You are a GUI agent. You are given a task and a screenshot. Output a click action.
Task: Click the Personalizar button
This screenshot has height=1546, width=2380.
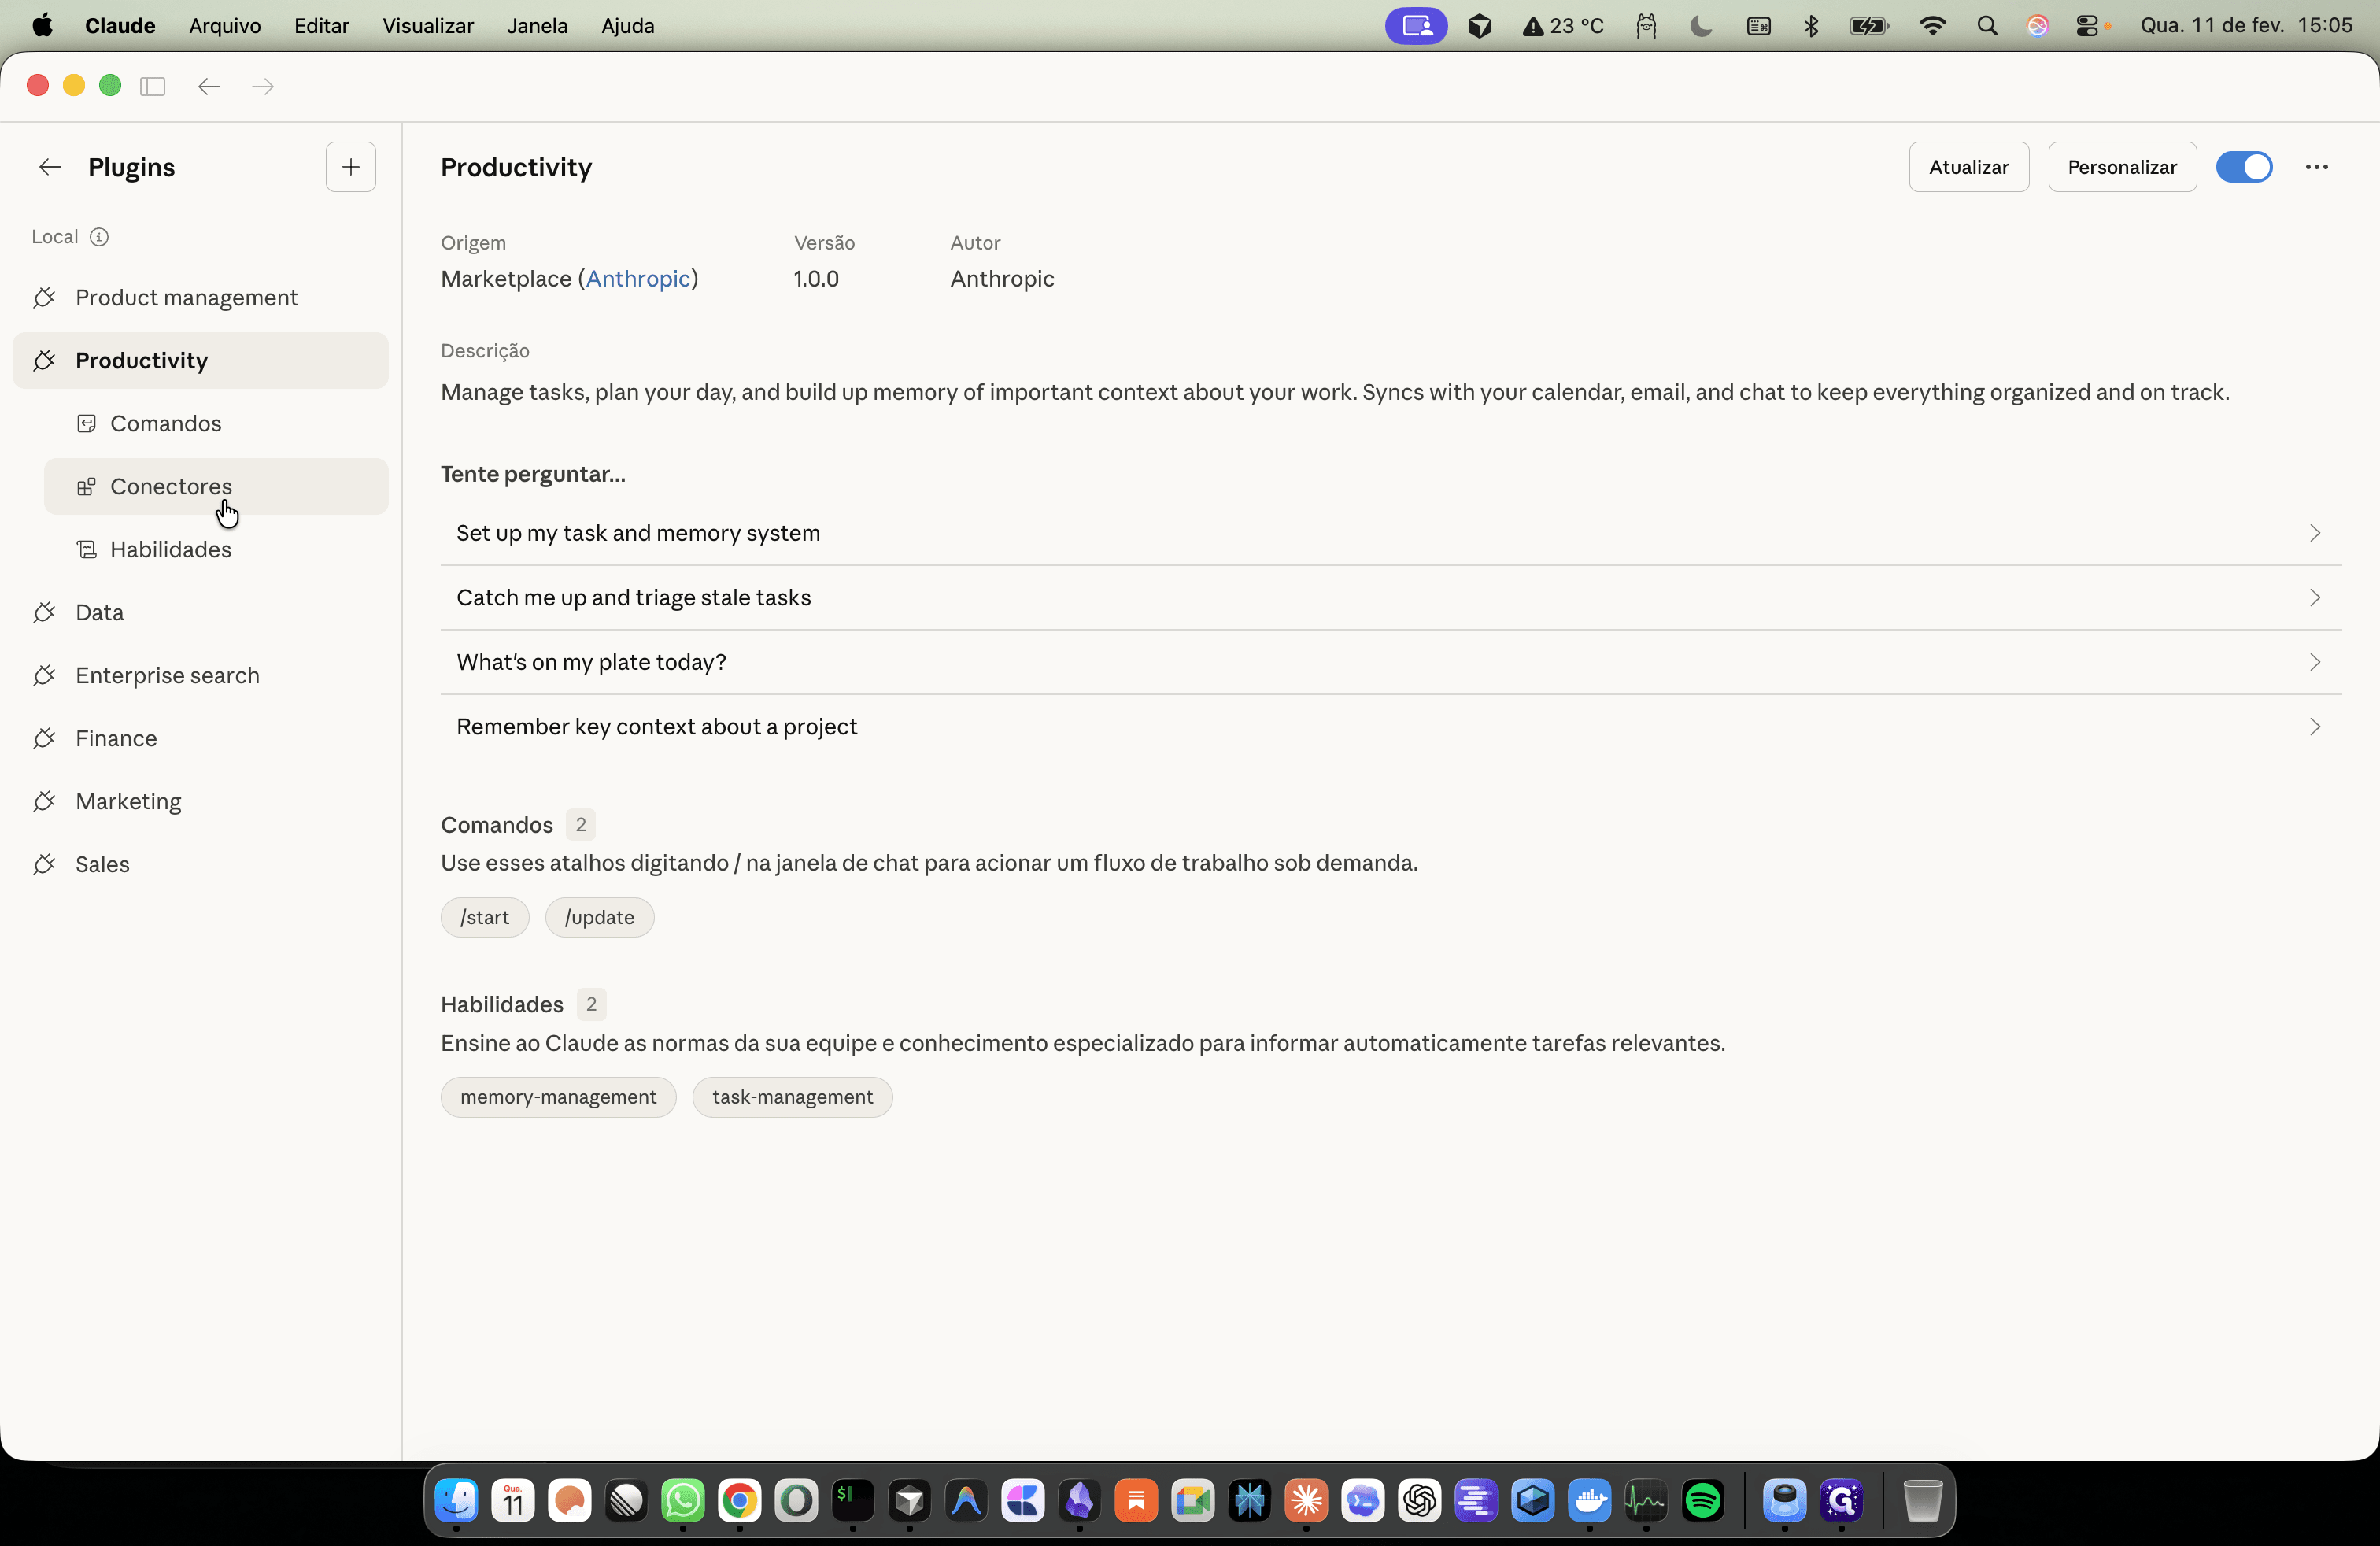coord(2122,167)
